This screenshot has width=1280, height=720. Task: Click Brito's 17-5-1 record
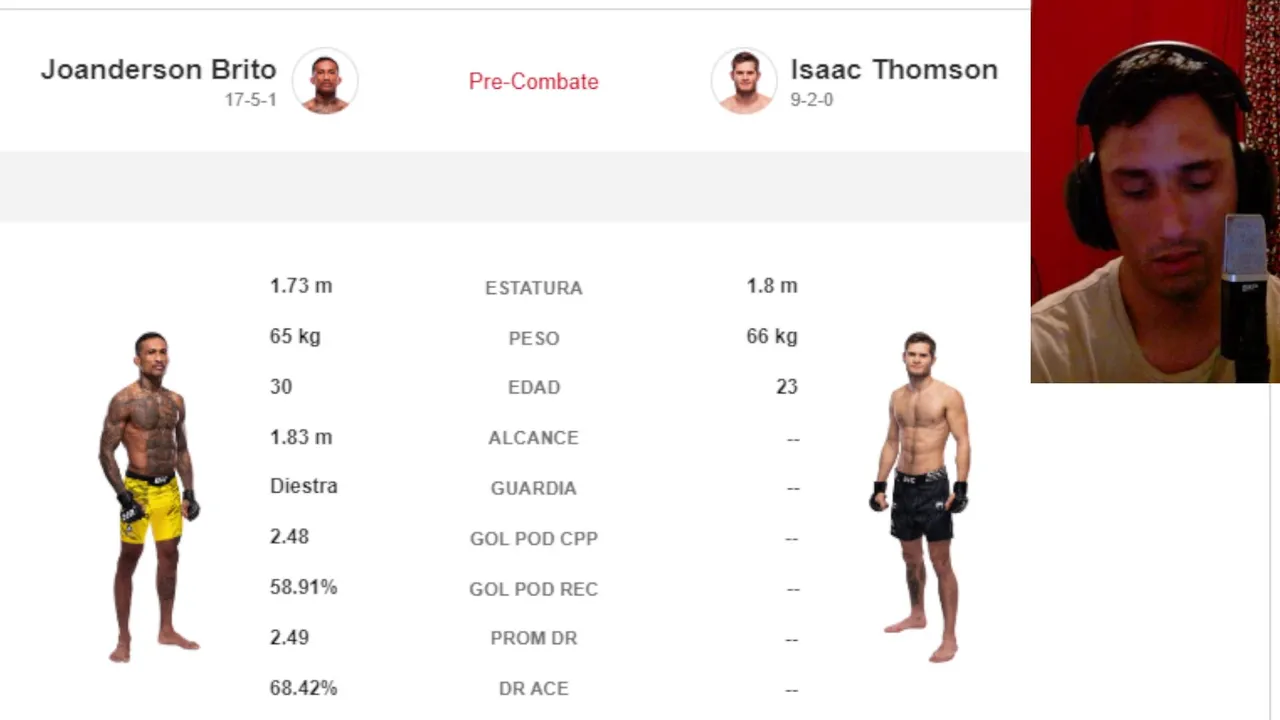click(250, 100)
